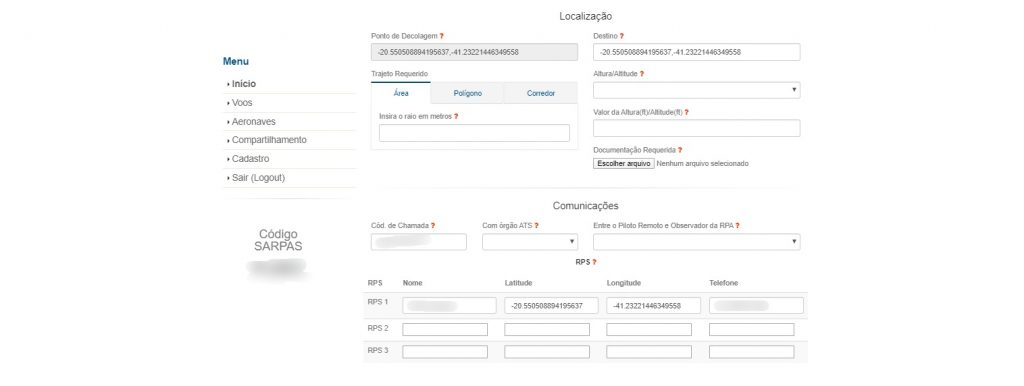Click the Cód. de Chamada input
The width and height of the screenshot is (1024, 386).
coord(419,242)
